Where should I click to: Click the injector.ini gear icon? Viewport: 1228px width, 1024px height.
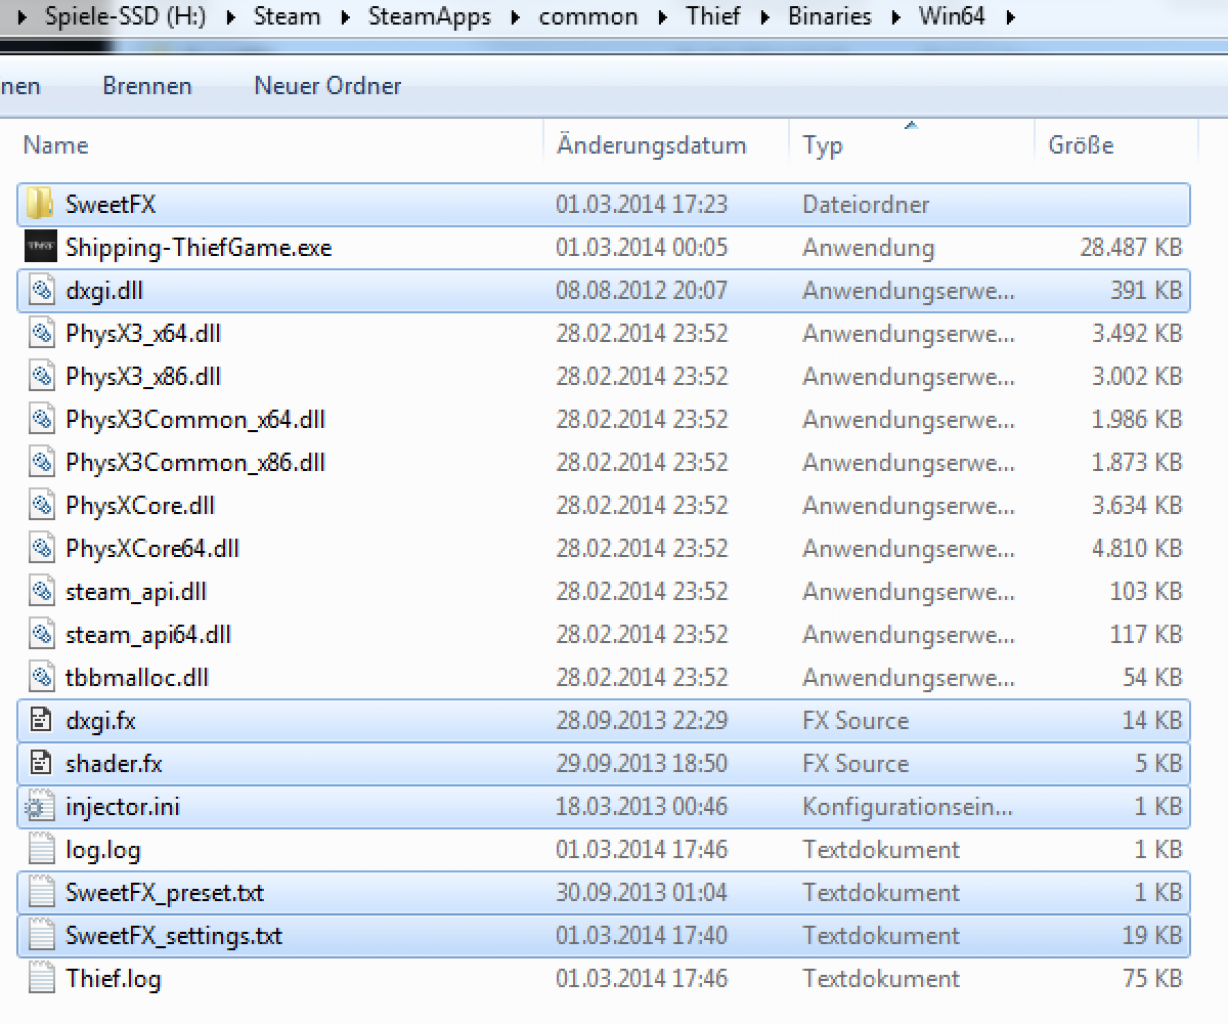(x=39, y=806)
